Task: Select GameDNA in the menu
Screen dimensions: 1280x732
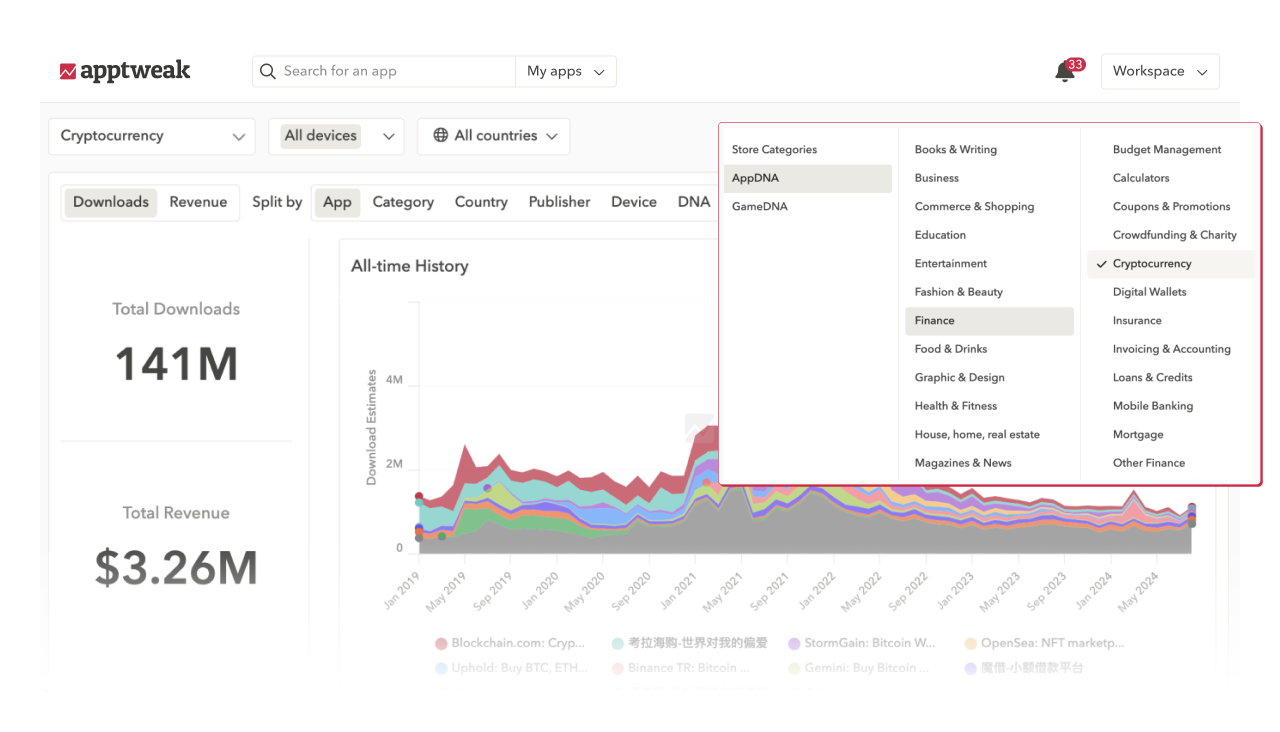Action: [808, 207]
